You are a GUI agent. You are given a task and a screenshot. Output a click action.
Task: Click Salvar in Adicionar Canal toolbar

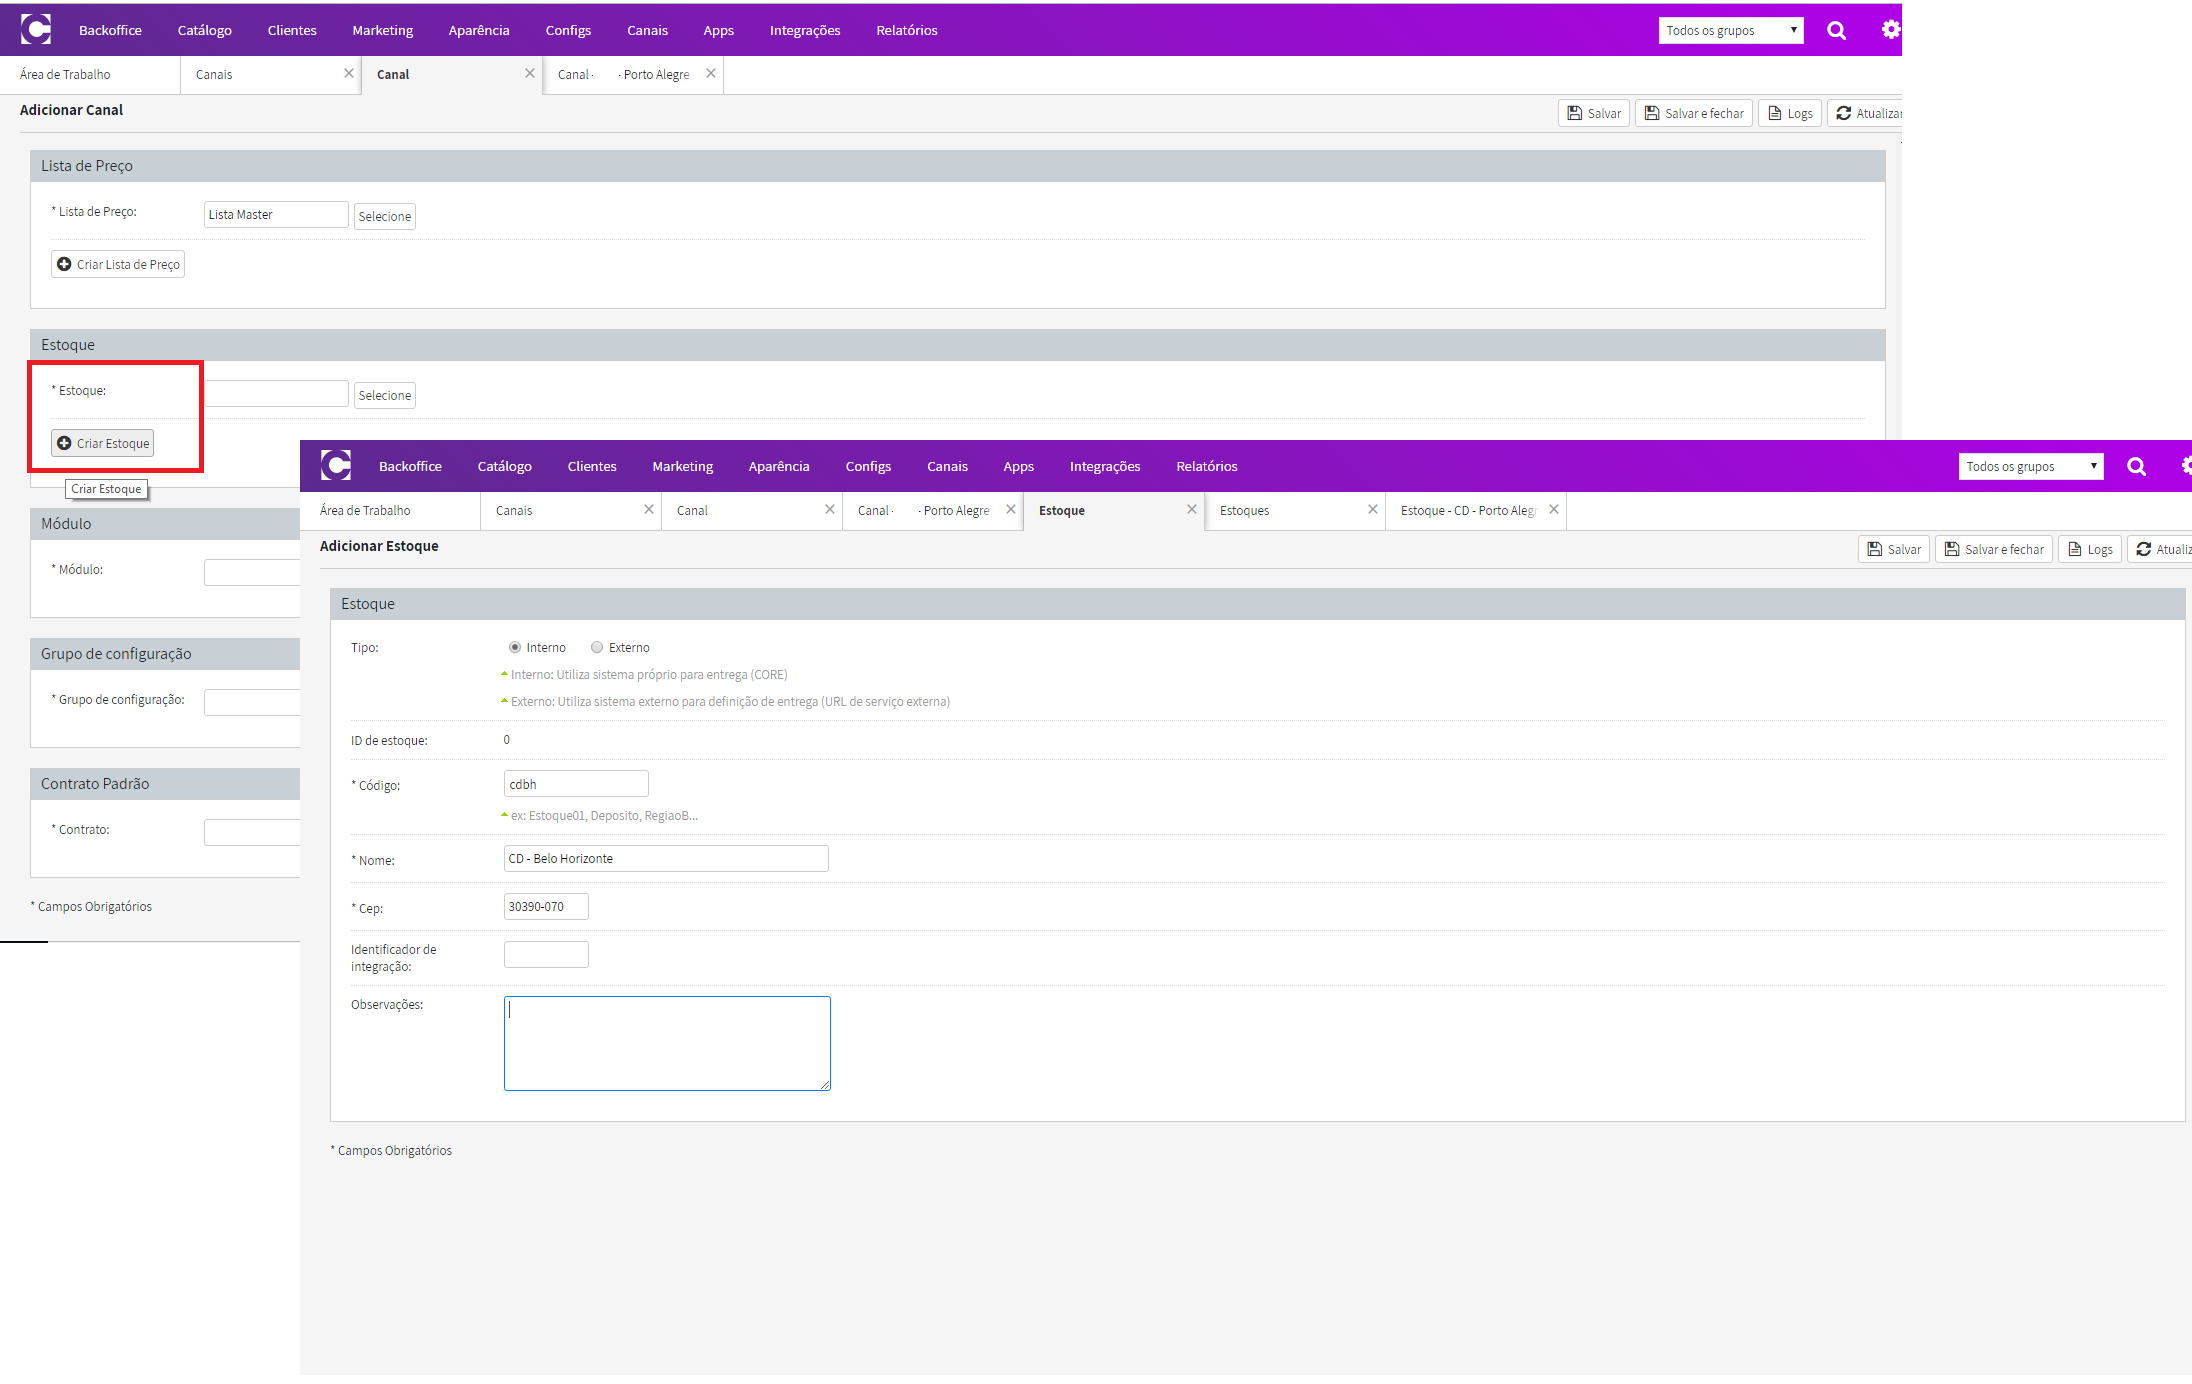(1594, 113)
